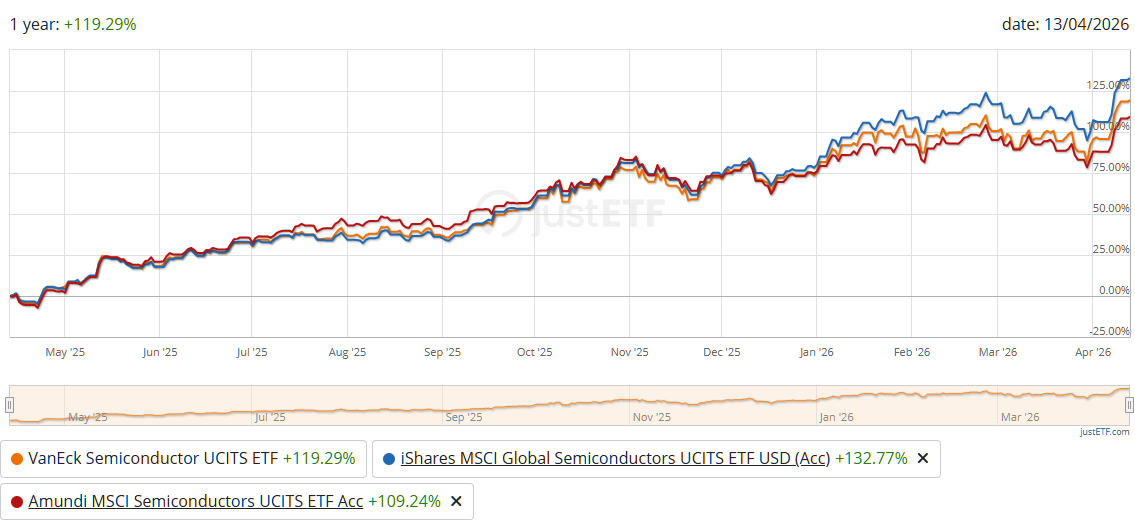Remove the Amundi MSCI Semiconductors ETF
The image size is (1135, 523).
tap(456, 502)
